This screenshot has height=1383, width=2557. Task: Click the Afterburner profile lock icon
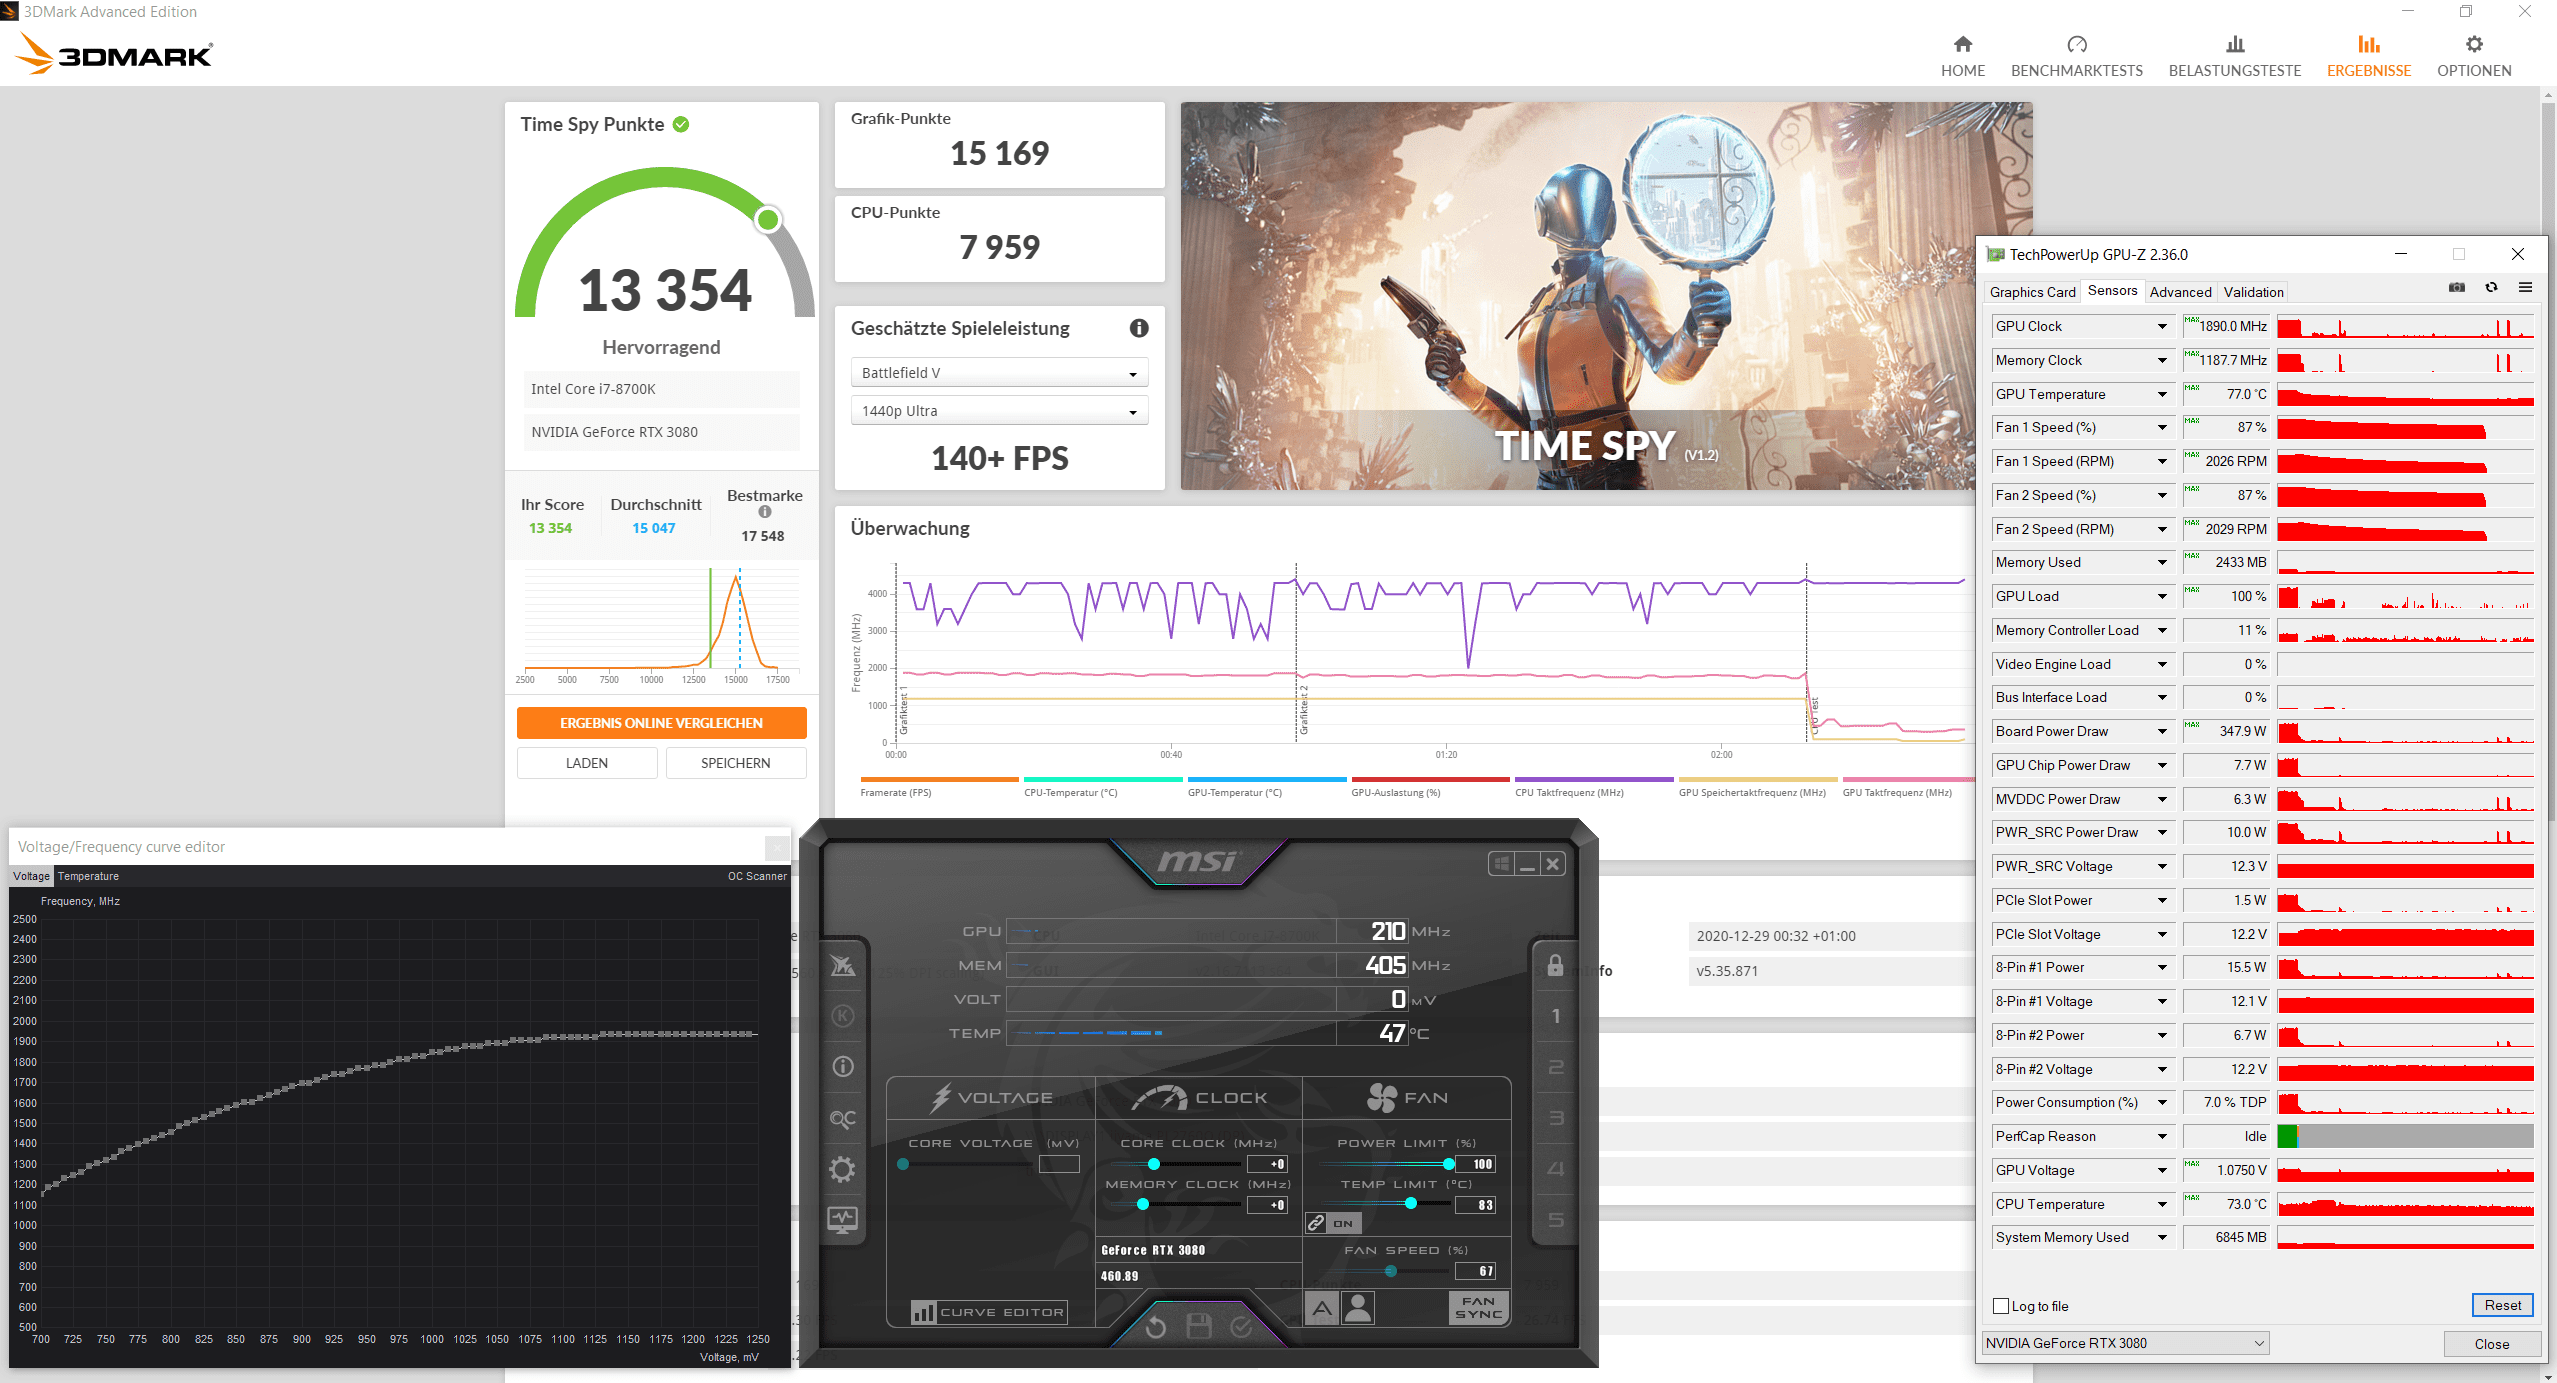coord(1555,965)
